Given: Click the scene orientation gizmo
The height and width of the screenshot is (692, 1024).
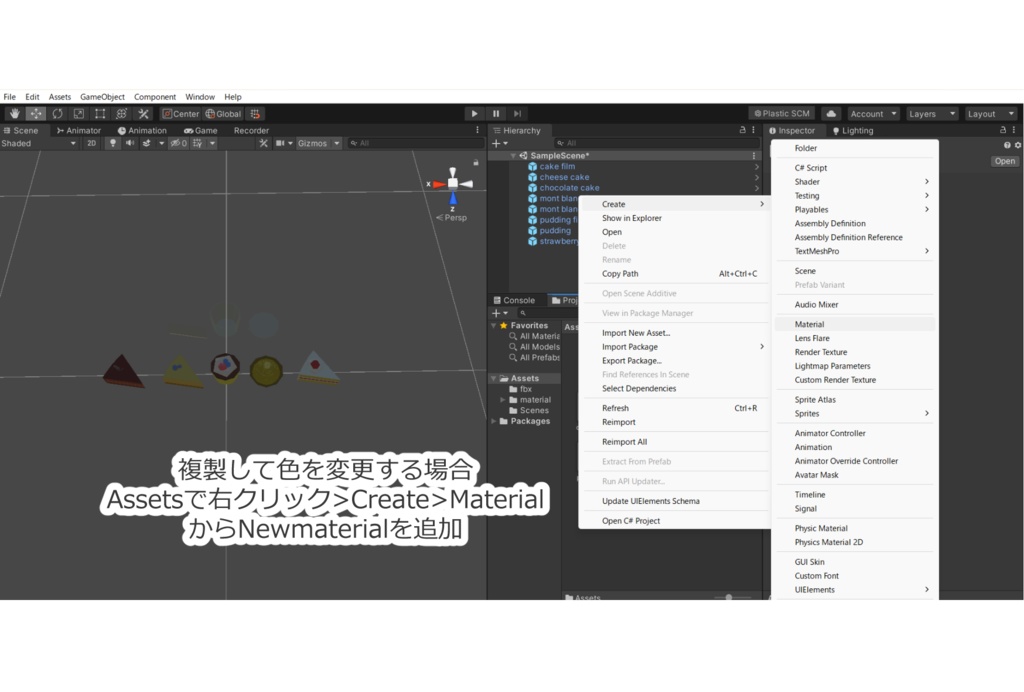Looking at the screenshot, I should click(452, 184).
